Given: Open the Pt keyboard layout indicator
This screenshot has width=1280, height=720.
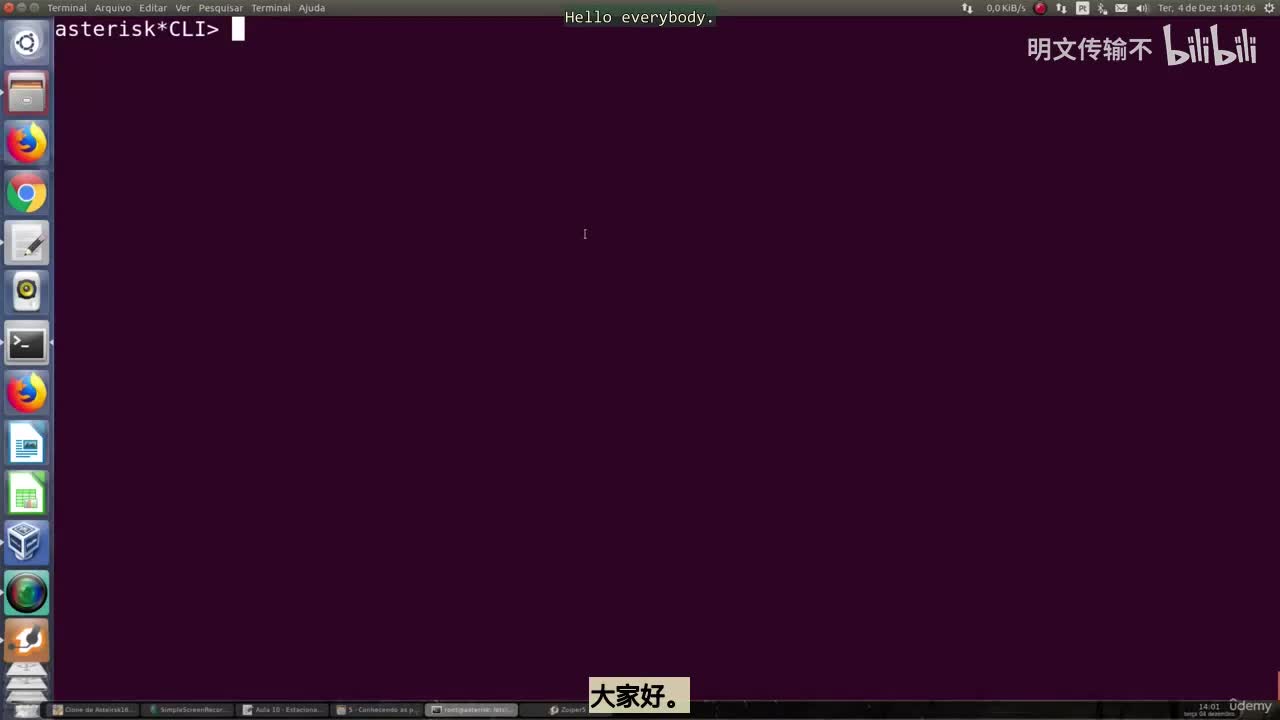Looking at the screenshot, I should point(1082,8).
